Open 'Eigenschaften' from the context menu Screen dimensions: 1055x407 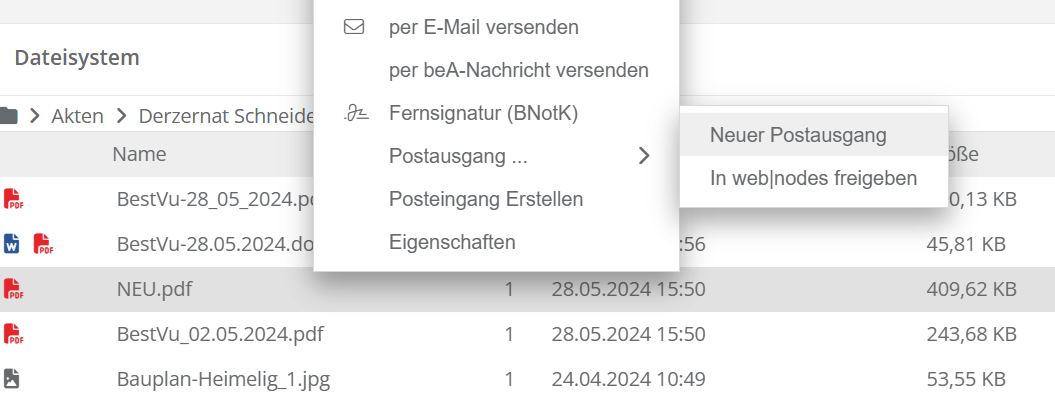[x=452, y=242]
